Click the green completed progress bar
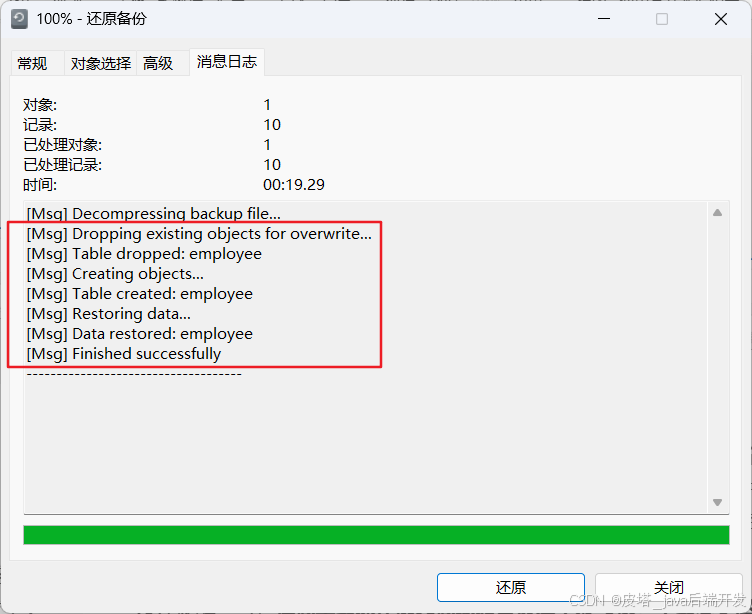 pos(376,535)
